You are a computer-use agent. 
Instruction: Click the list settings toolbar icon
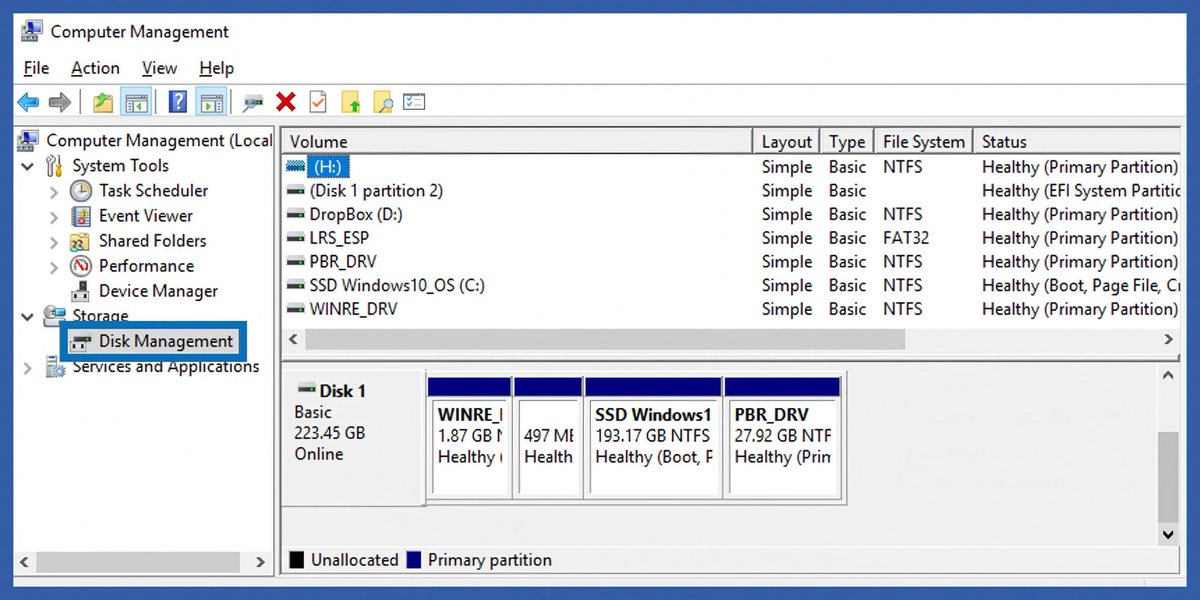point(415,101)
